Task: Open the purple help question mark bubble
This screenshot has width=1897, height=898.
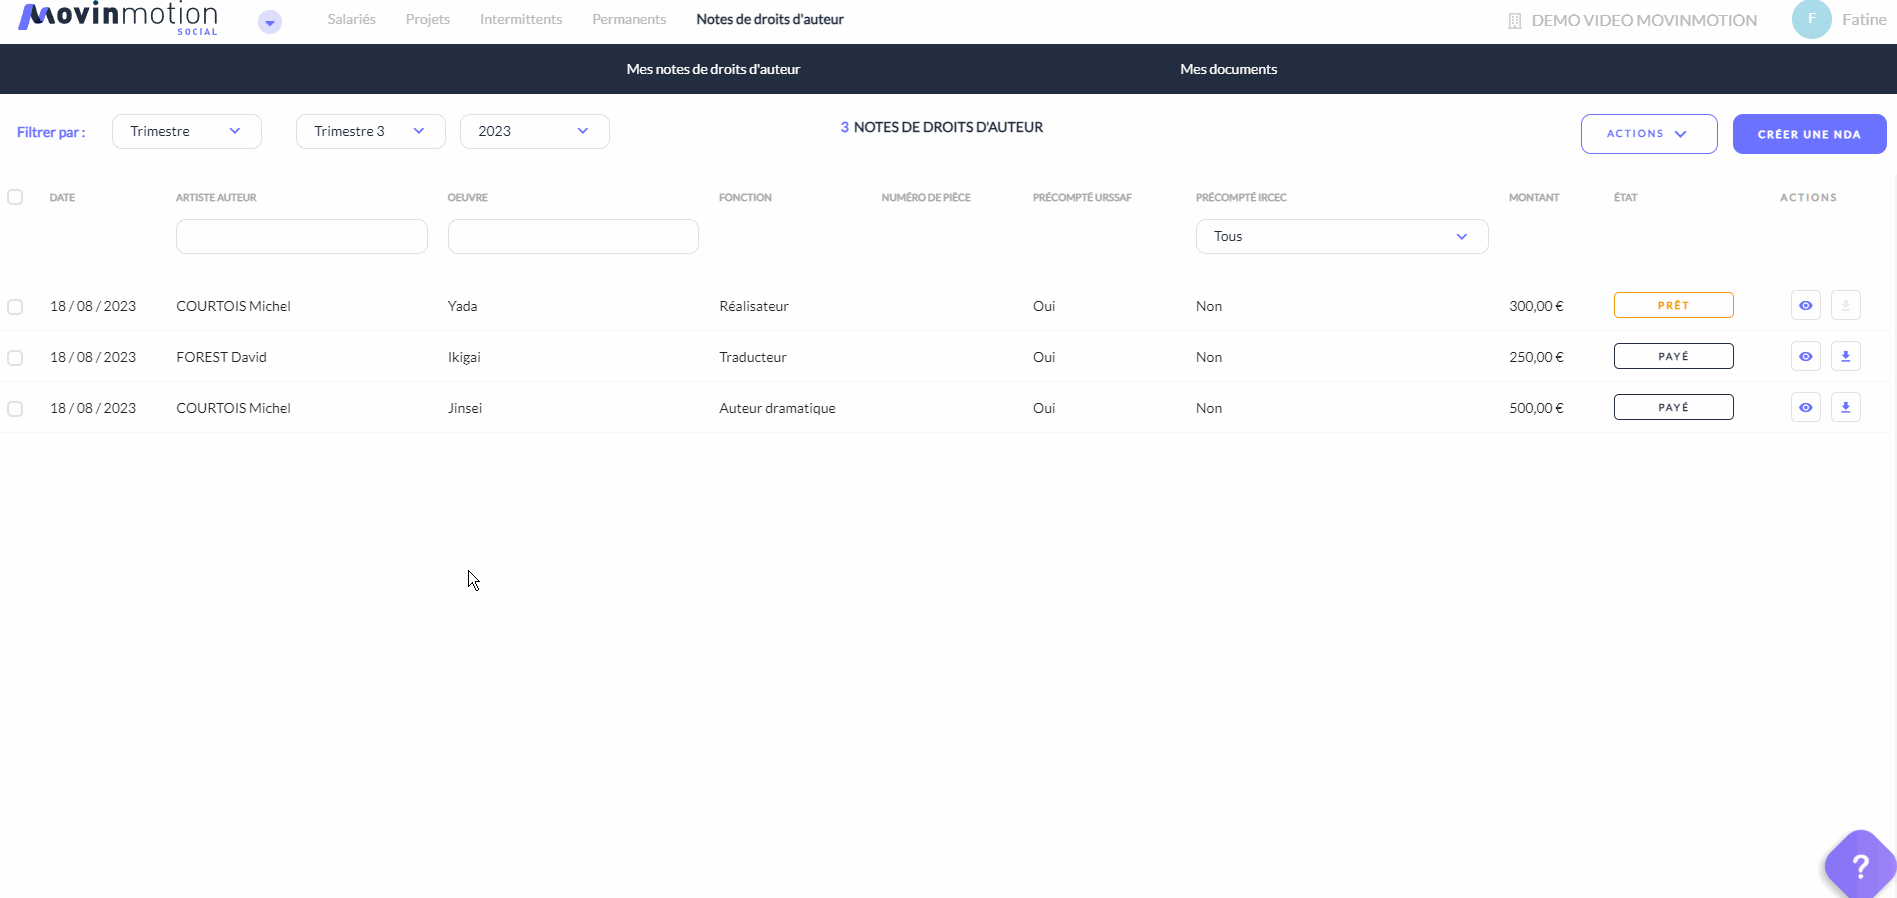Action: tap(1860, 865)
